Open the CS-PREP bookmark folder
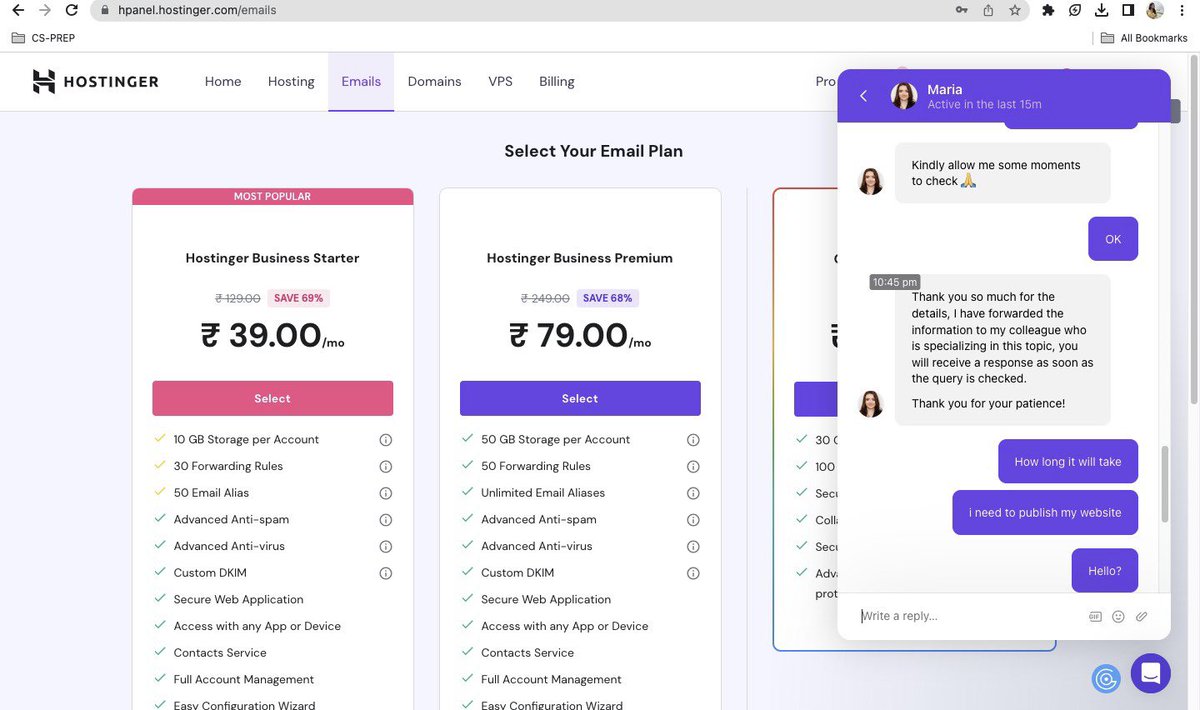The width and height of the screenshot is (1200, 710). (x=43, y=38)
